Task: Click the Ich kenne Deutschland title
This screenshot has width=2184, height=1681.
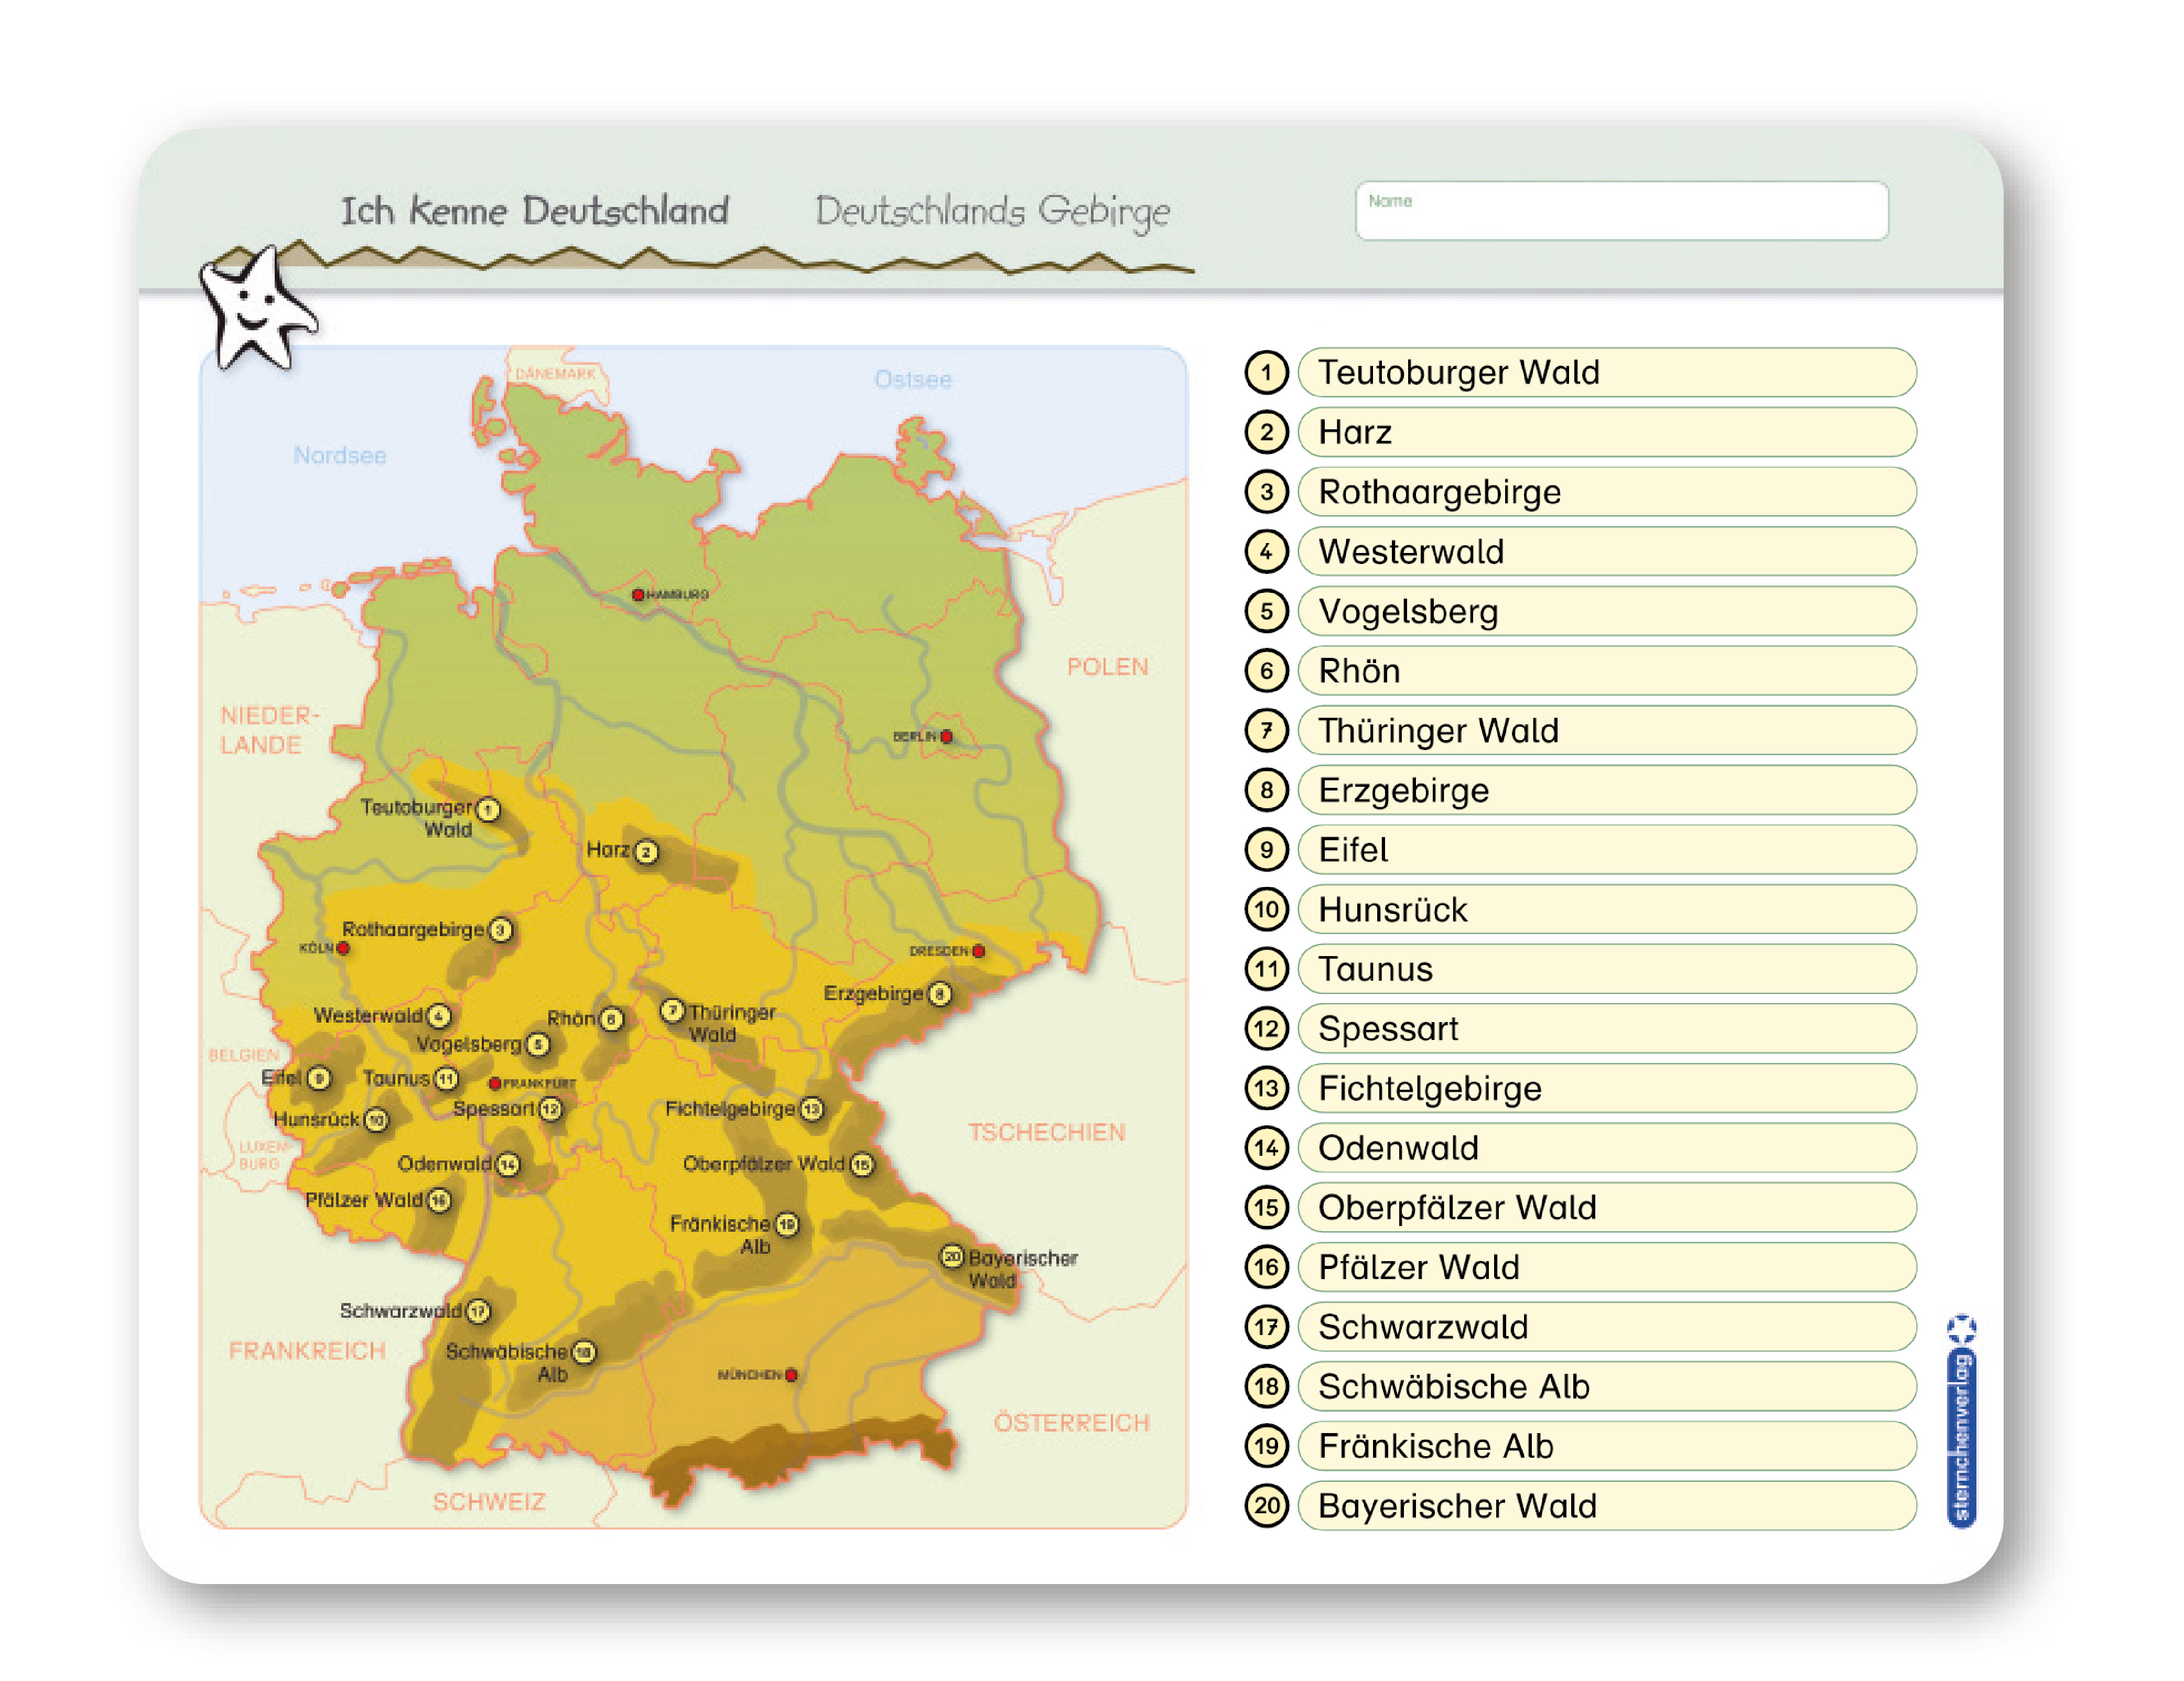Action: [x=534, y=211]
